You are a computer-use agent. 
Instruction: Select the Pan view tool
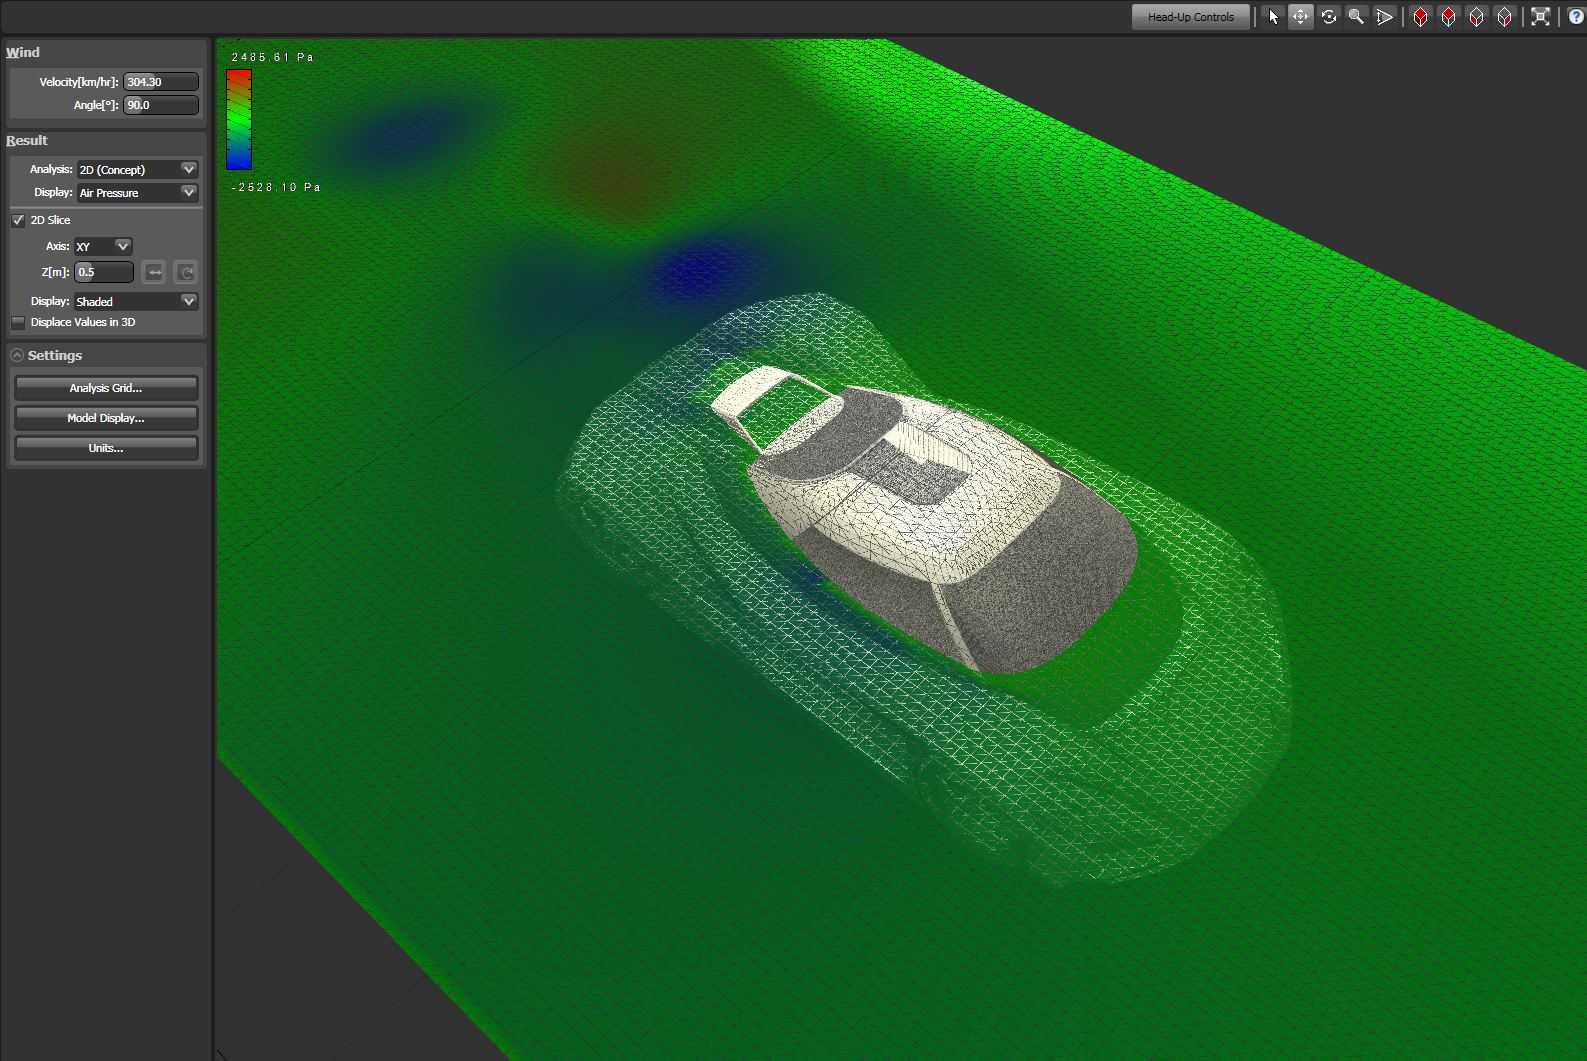(x=1300, y=17)
